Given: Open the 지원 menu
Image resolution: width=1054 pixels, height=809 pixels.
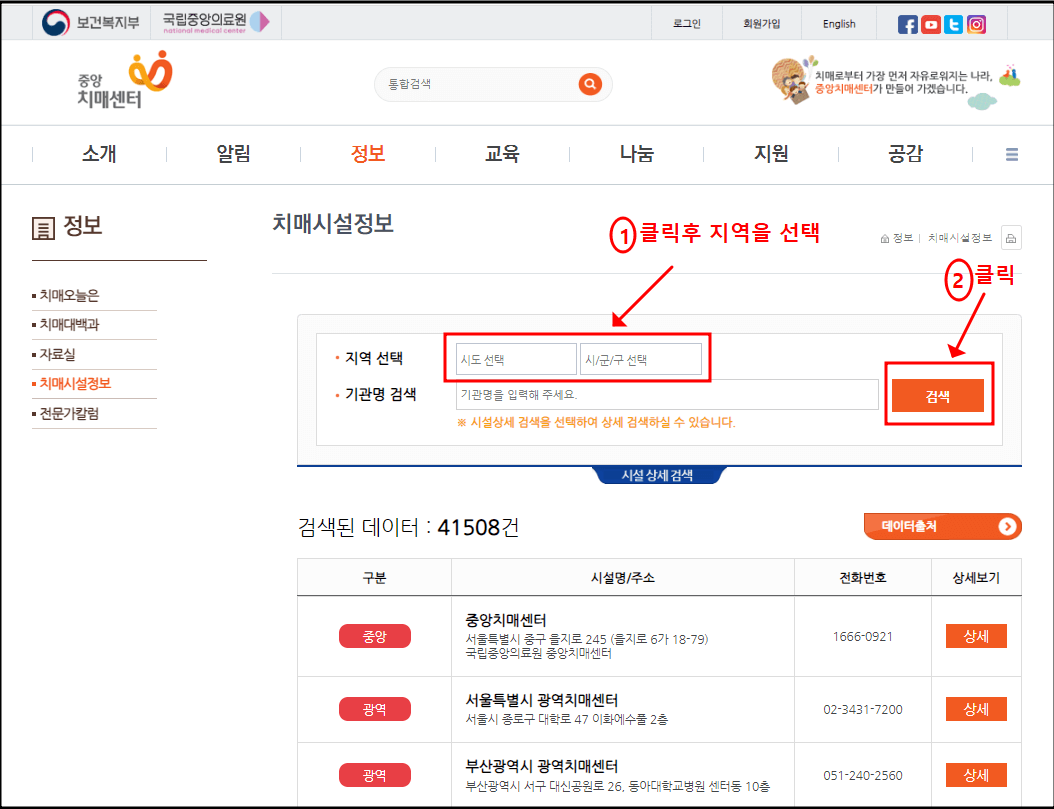Looking at the screenshot, I should pyautogui.click(x=769, y=154).
